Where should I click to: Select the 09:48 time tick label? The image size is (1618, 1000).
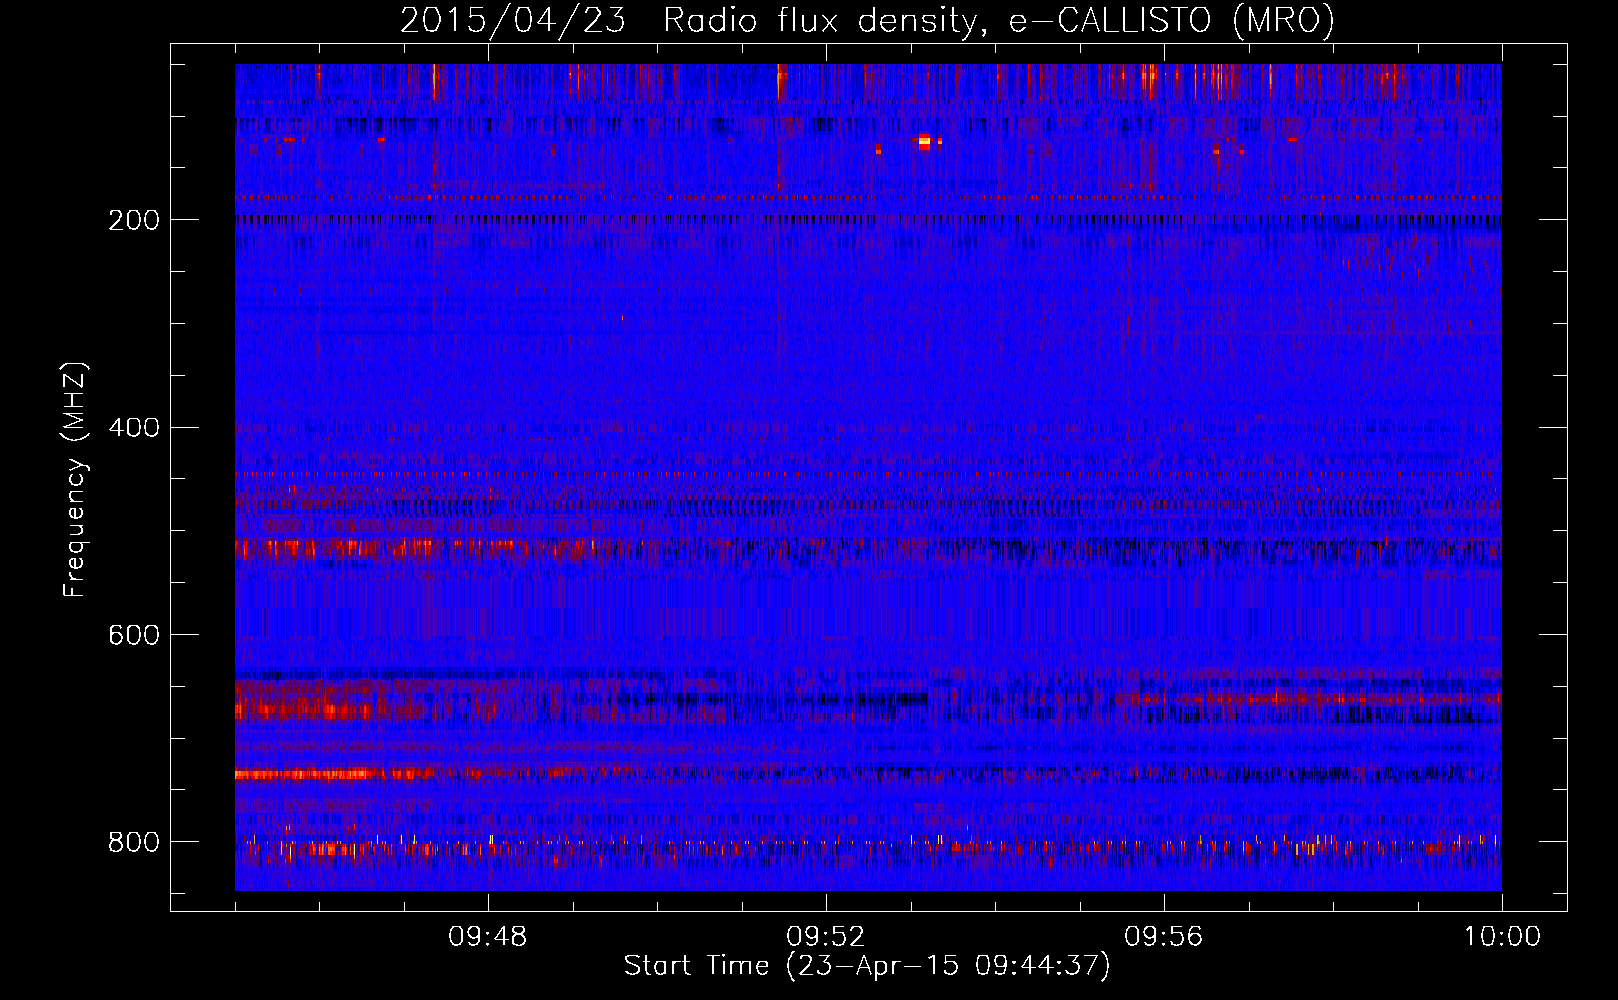tap(488, 937)
